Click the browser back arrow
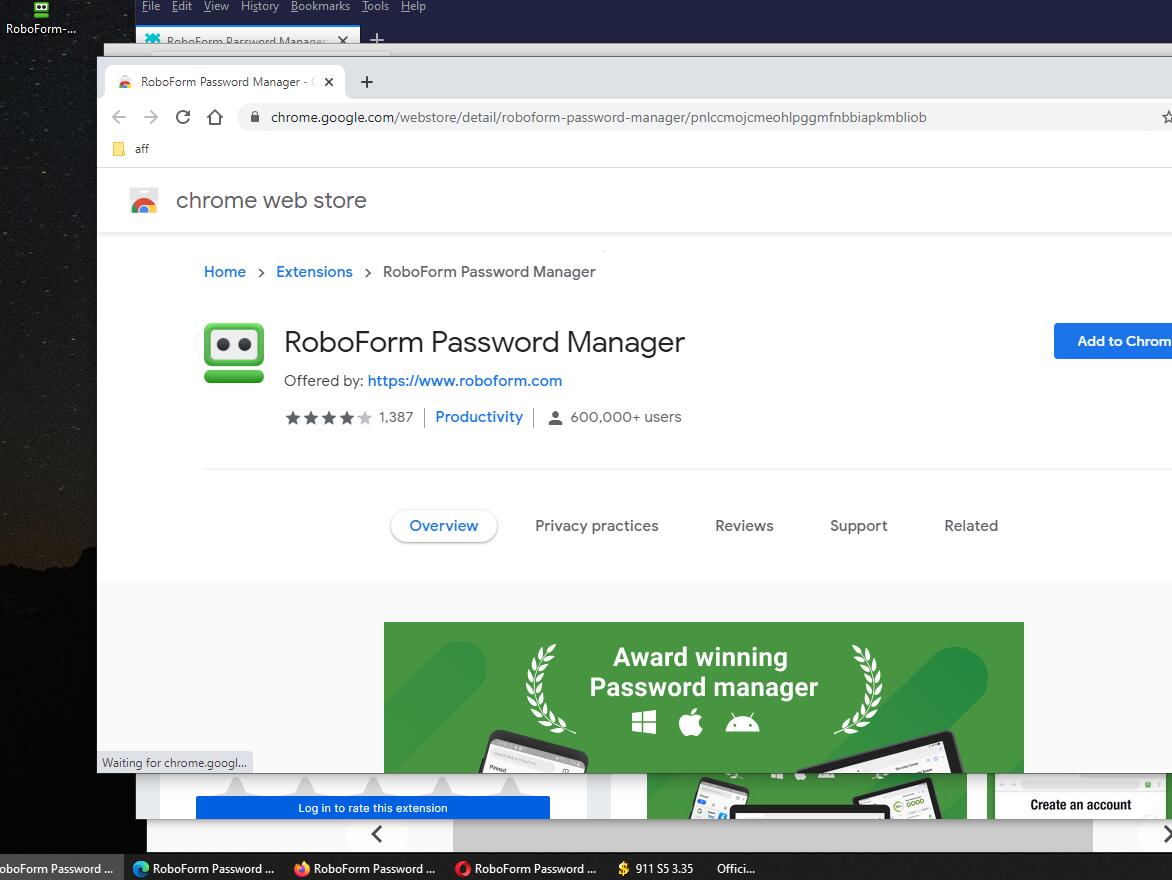 [119, 117]
